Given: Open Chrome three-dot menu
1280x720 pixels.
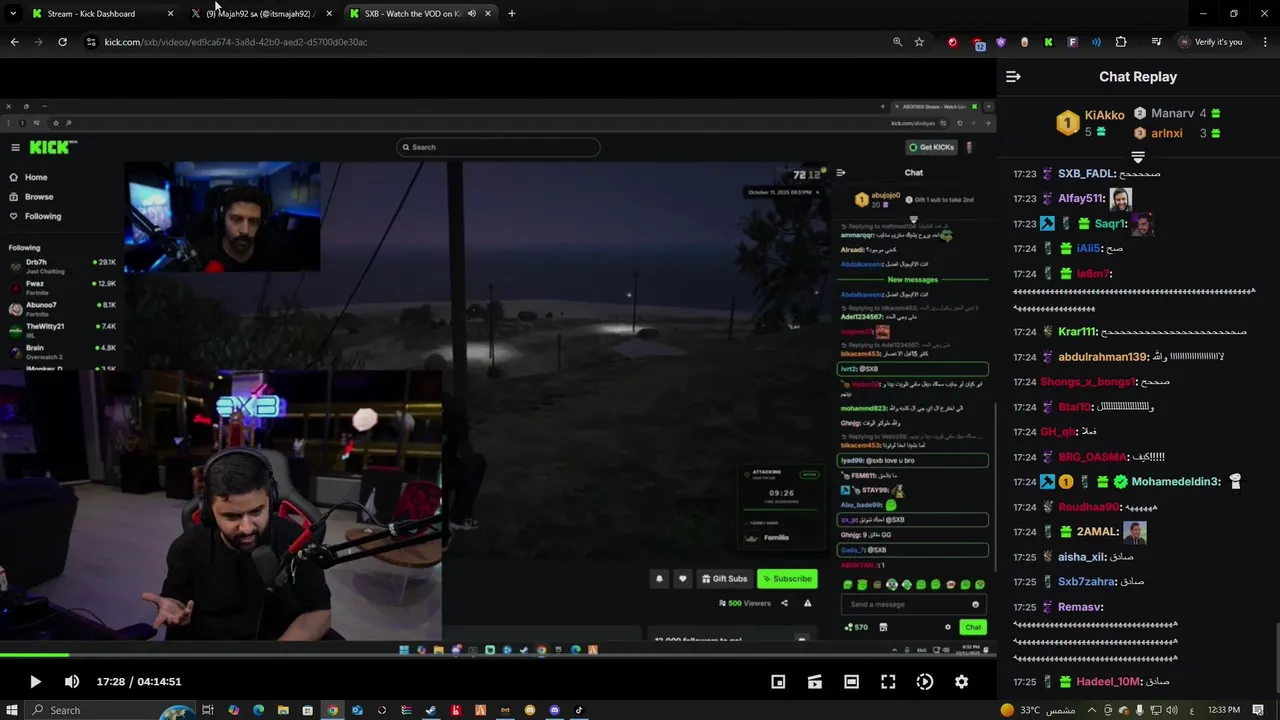Looking at the screenshot, I should click(1263, 42).
